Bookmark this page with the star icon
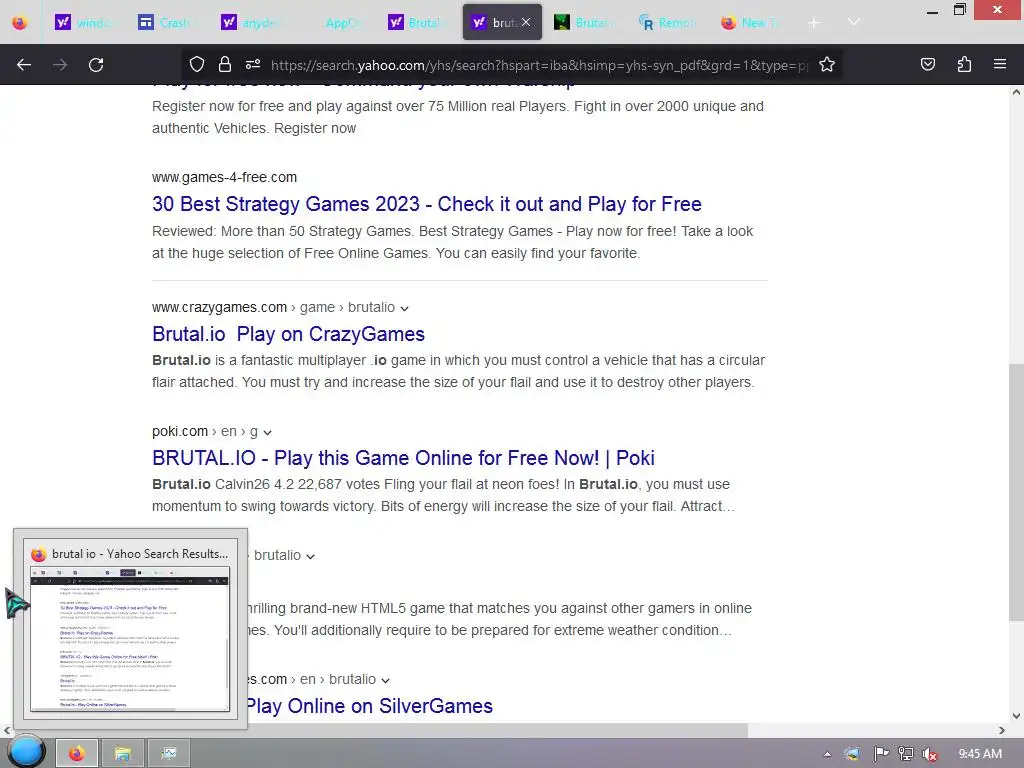 (827, 65)
